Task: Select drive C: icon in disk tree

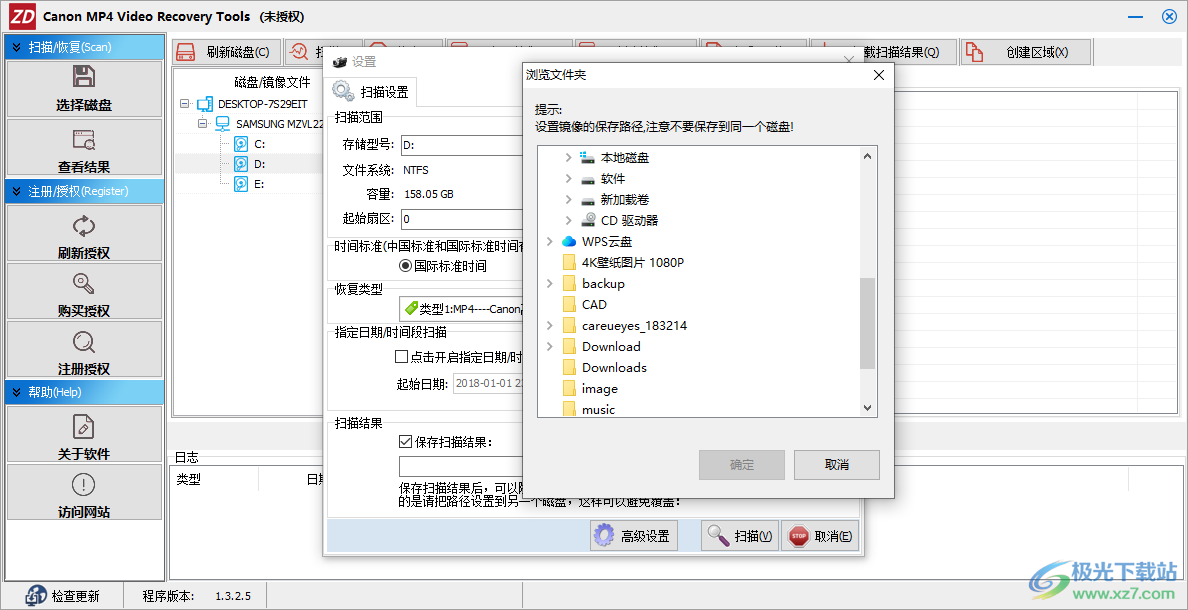Action: click(x=241, y=143)
